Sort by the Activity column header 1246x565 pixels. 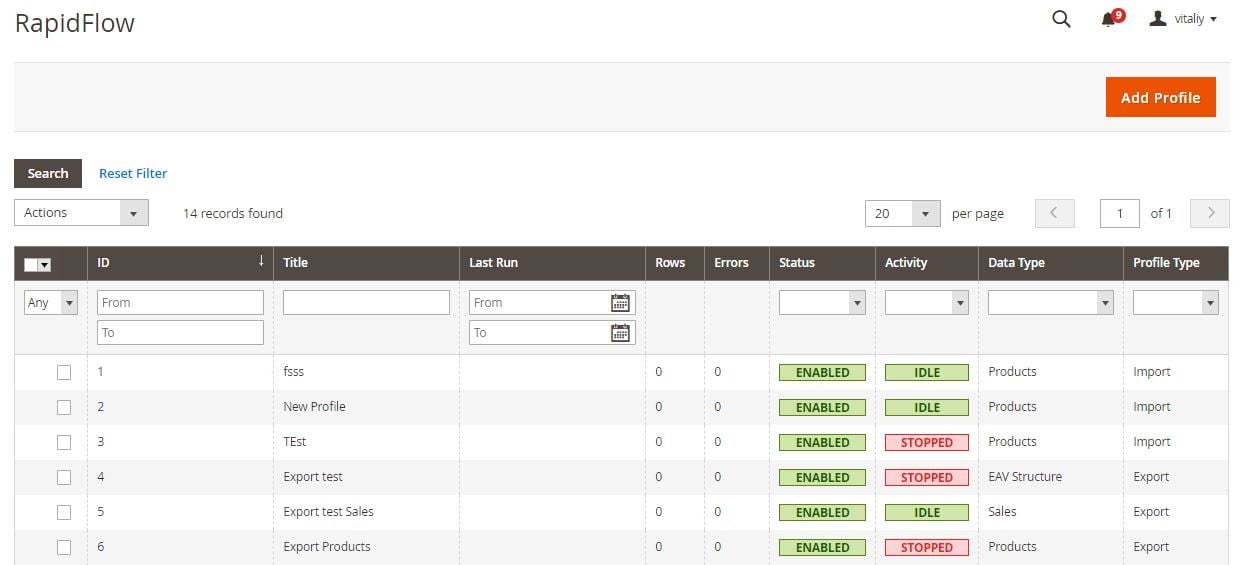click(x=926, y=263)
